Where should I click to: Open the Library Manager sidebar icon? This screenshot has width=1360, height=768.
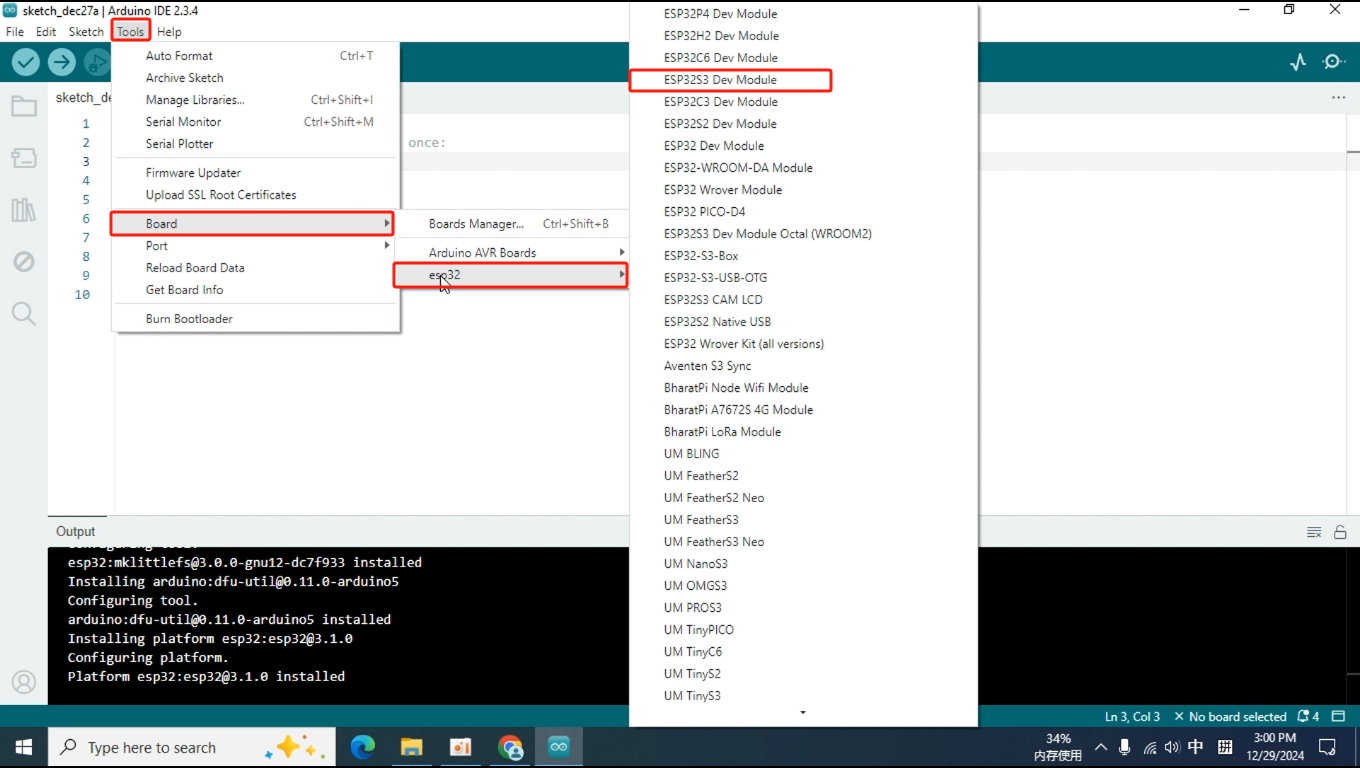[24, 210]
